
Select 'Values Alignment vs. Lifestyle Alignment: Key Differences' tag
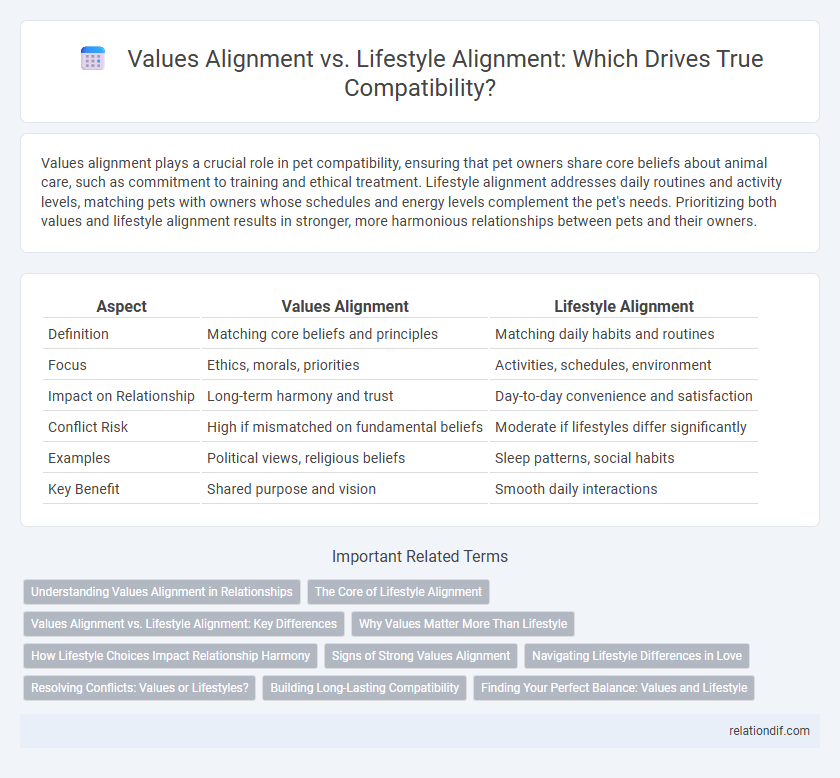184,624
